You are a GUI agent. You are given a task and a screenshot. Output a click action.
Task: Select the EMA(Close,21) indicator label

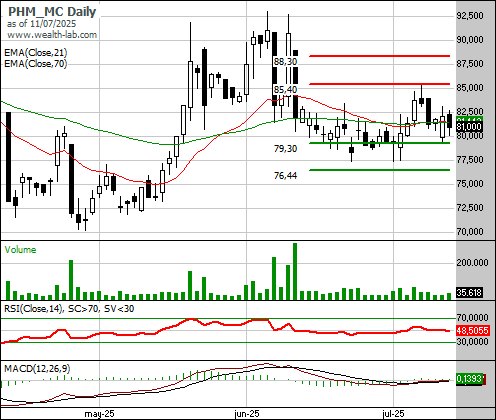[x=36, y=53]
